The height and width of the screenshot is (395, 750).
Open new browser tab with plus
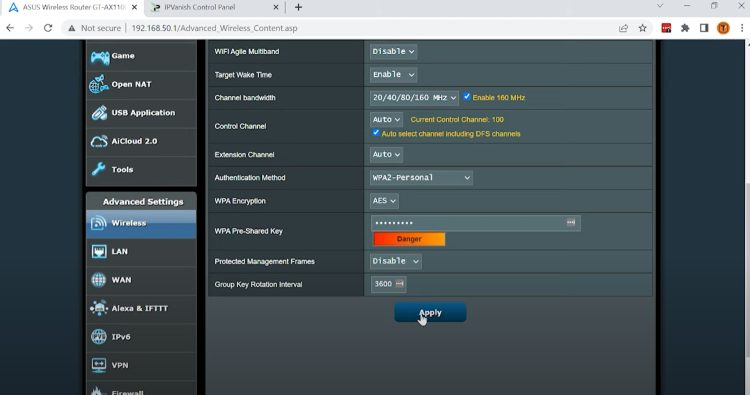tap(298, 7)
